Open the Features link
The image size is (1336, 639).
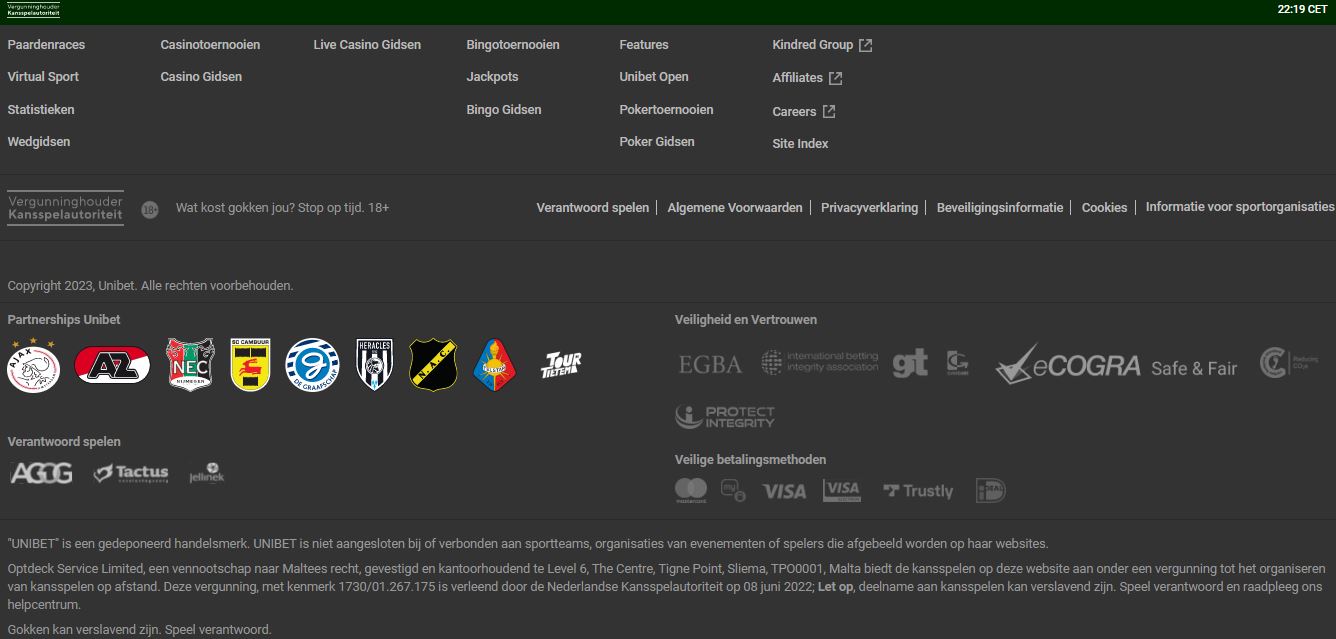click(644, 45)
